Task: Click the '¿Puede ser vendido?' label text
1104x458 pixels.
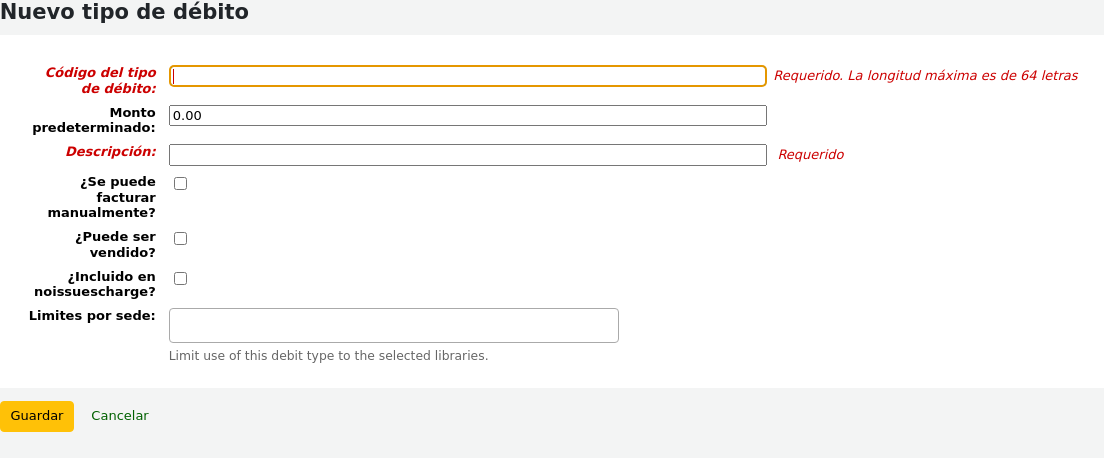Action: click(115, 244)
